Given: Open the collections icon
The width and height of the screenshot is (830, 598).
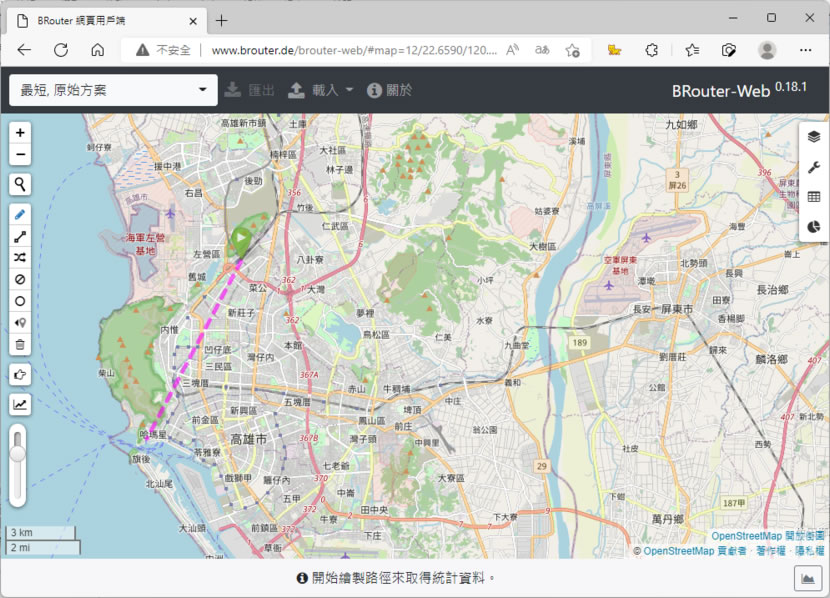Looking at the screenshot, I should tap(729, 50).
